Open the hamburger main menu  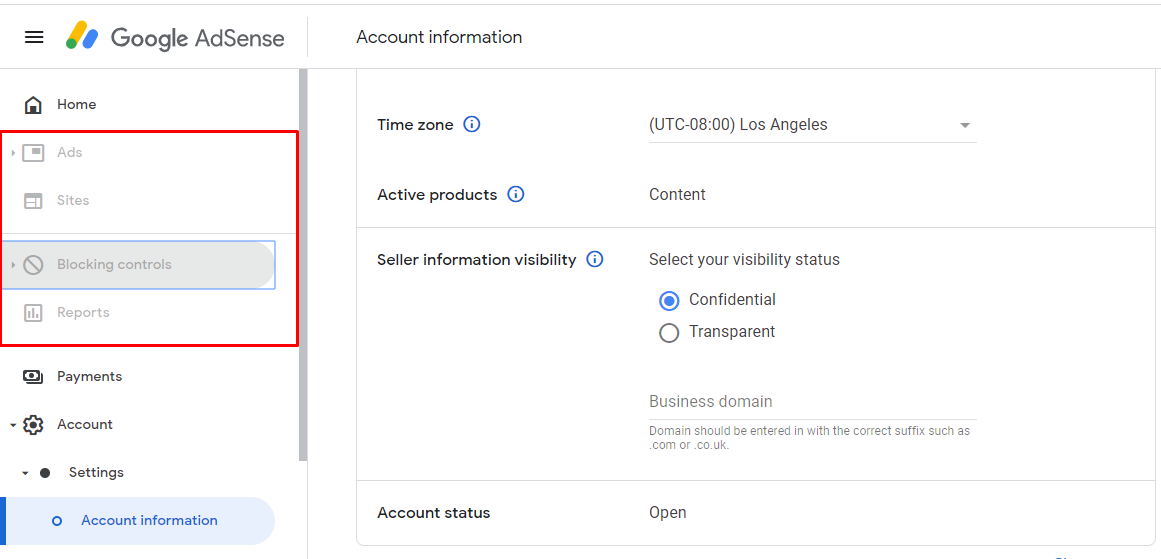(x=34, y=37)
